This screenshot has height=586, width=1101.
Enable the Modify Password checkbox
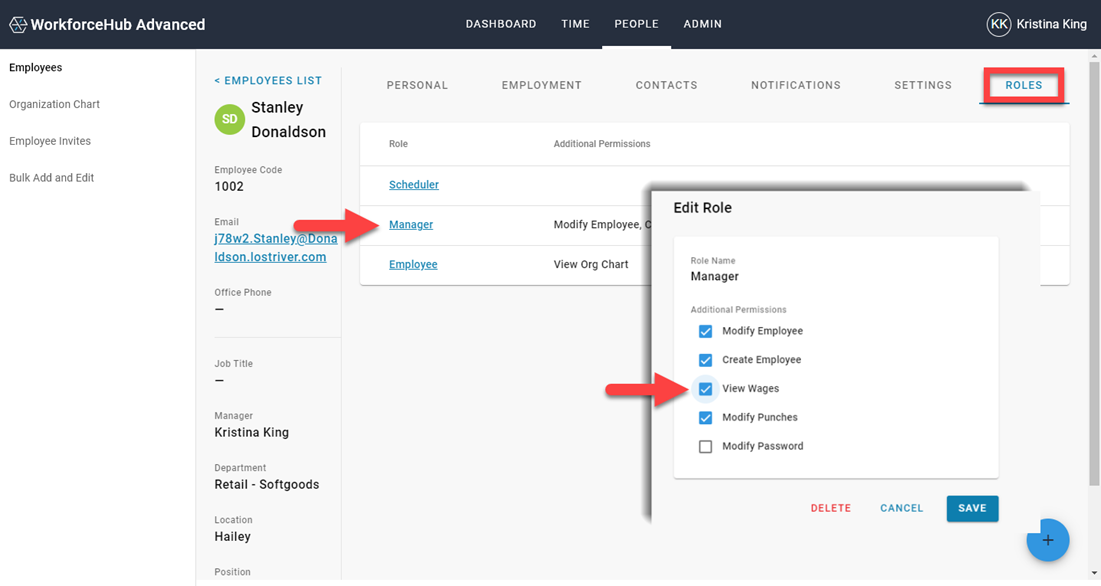click(705, 447)
